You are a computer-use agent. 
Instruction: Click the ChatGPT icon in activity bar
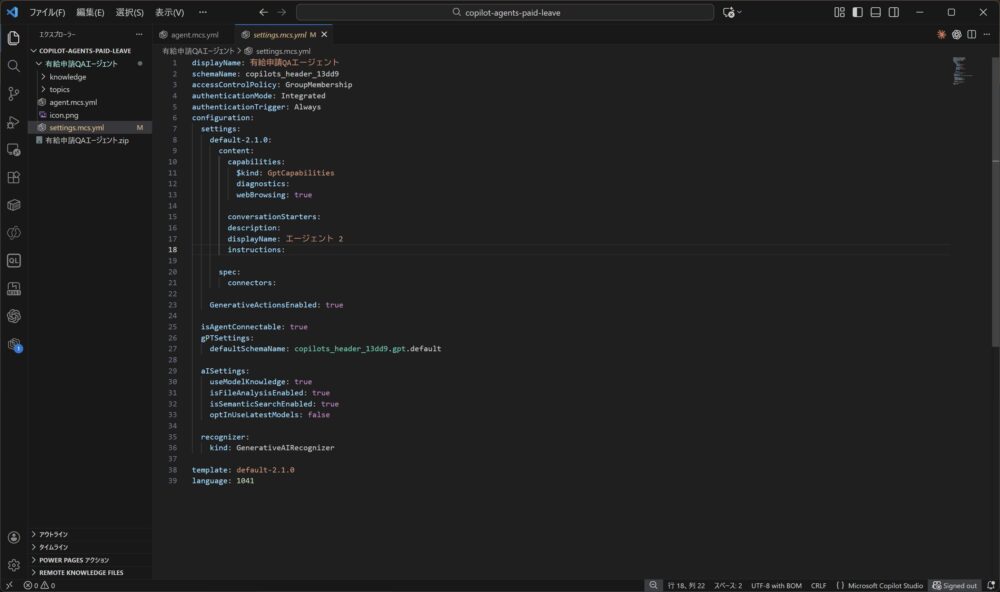13,316
